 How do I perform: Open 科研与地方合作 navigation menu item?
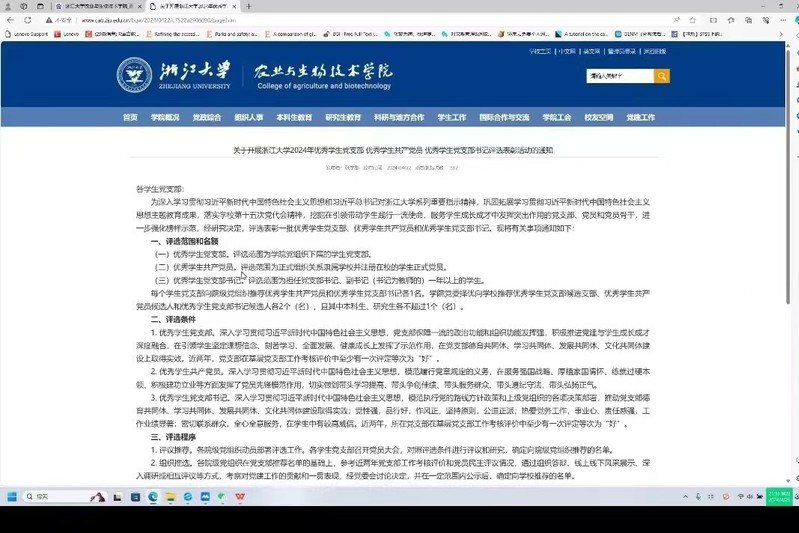pos(399,117)
